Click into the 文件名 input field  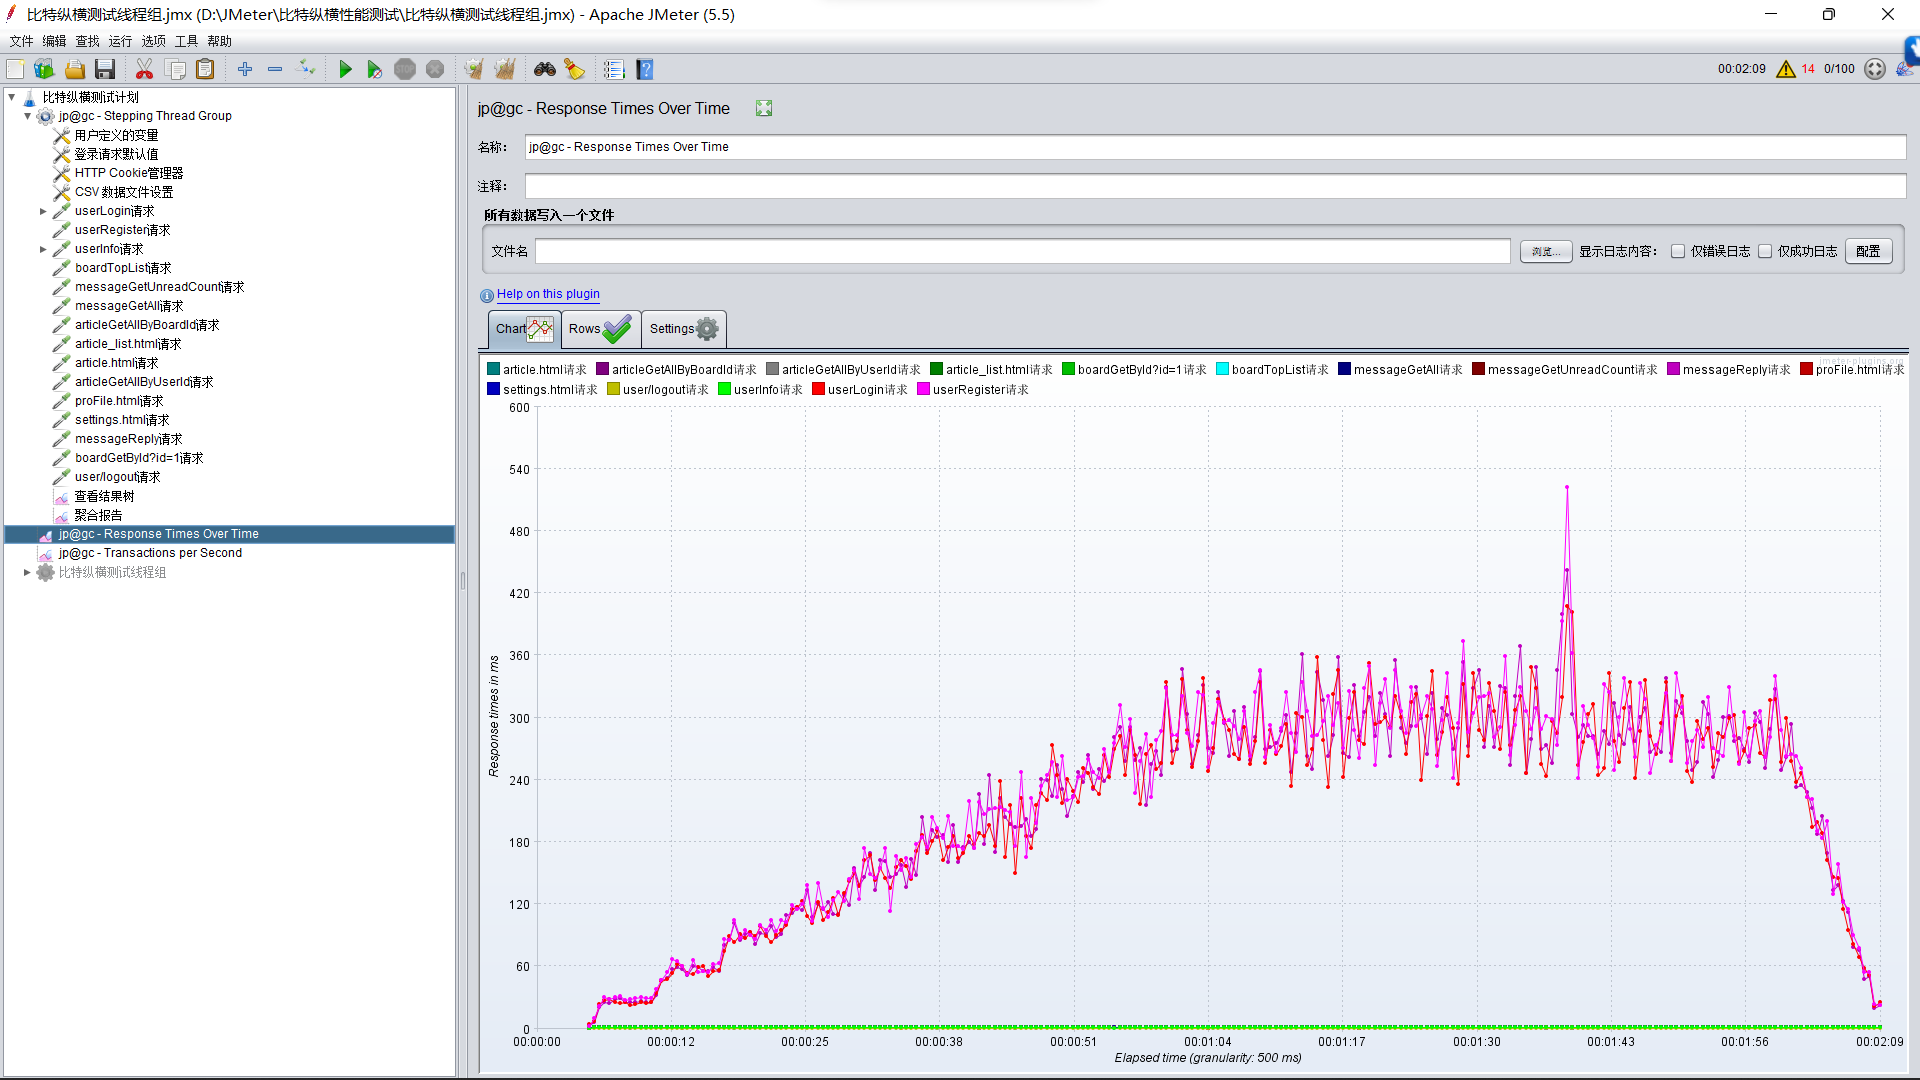pos(1022,251)
